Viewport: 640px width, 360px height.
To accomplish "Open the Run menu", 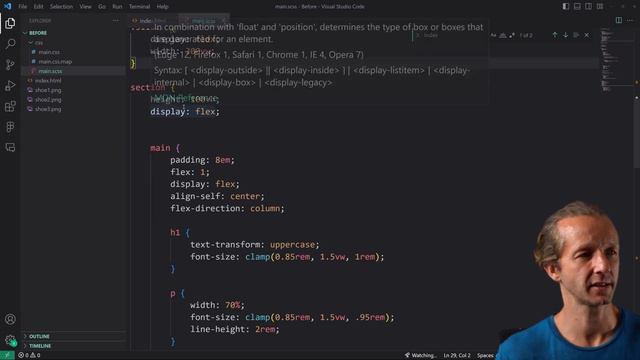I will [117, 7].
